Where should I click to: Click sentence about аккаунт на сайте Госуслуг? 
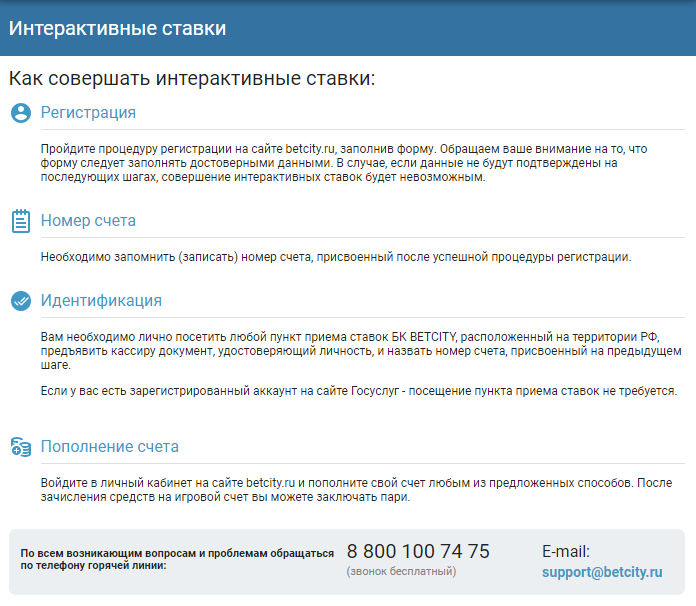coord(359,391)
